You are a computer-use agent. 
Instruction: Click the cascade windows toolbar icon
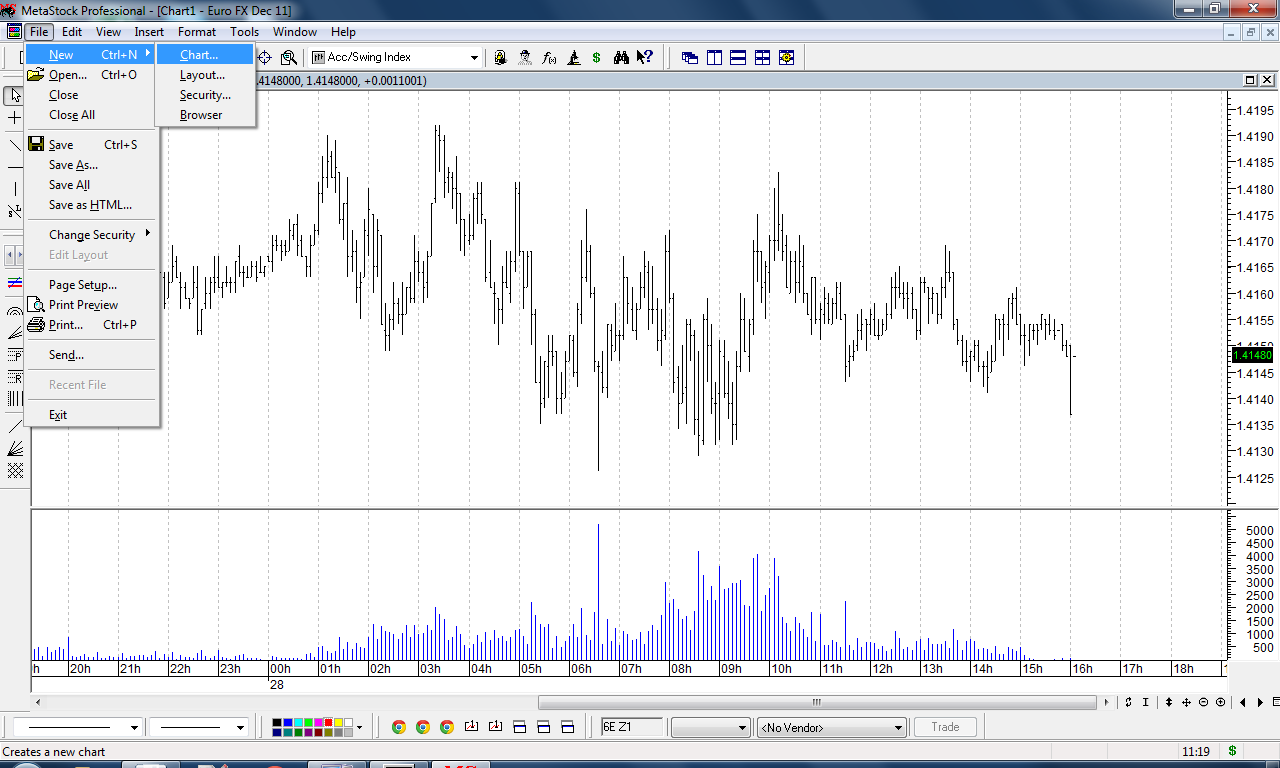[690, 58]
